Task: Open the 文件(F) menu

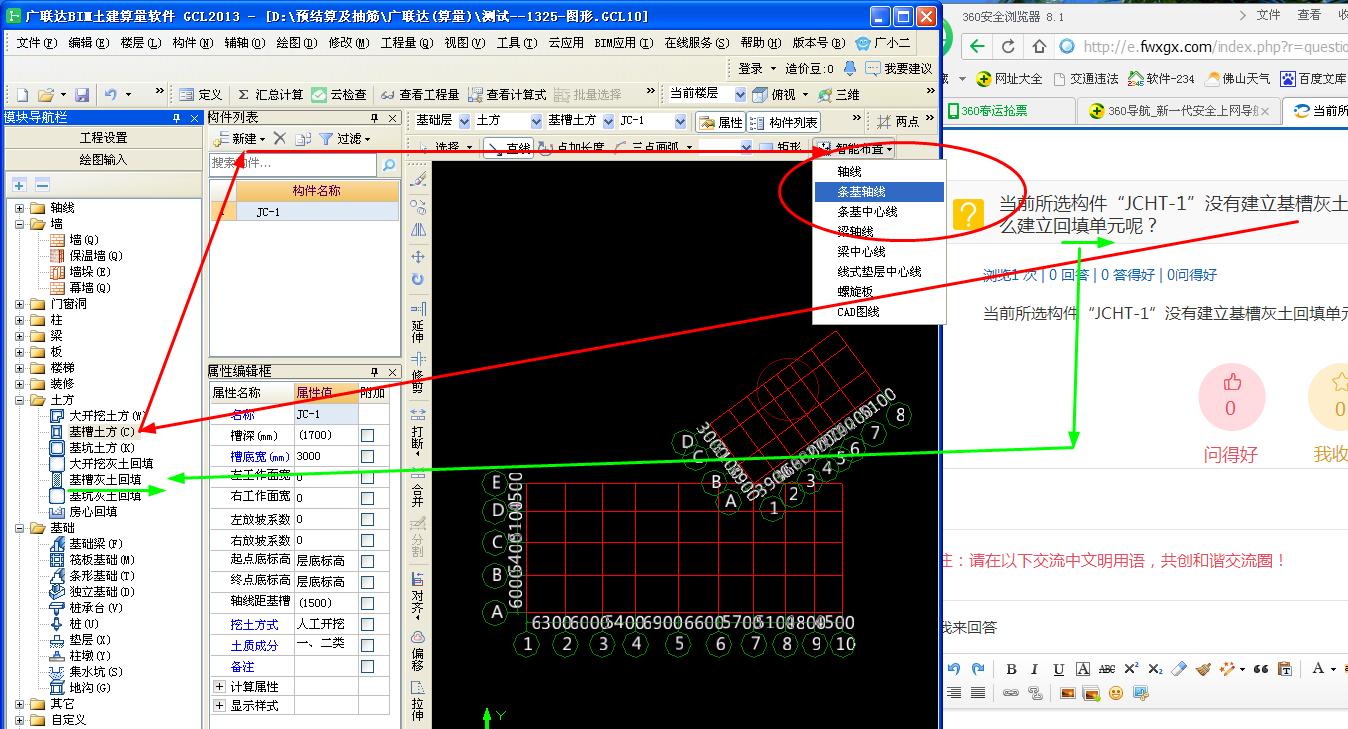Action: [x=36, y=43]
